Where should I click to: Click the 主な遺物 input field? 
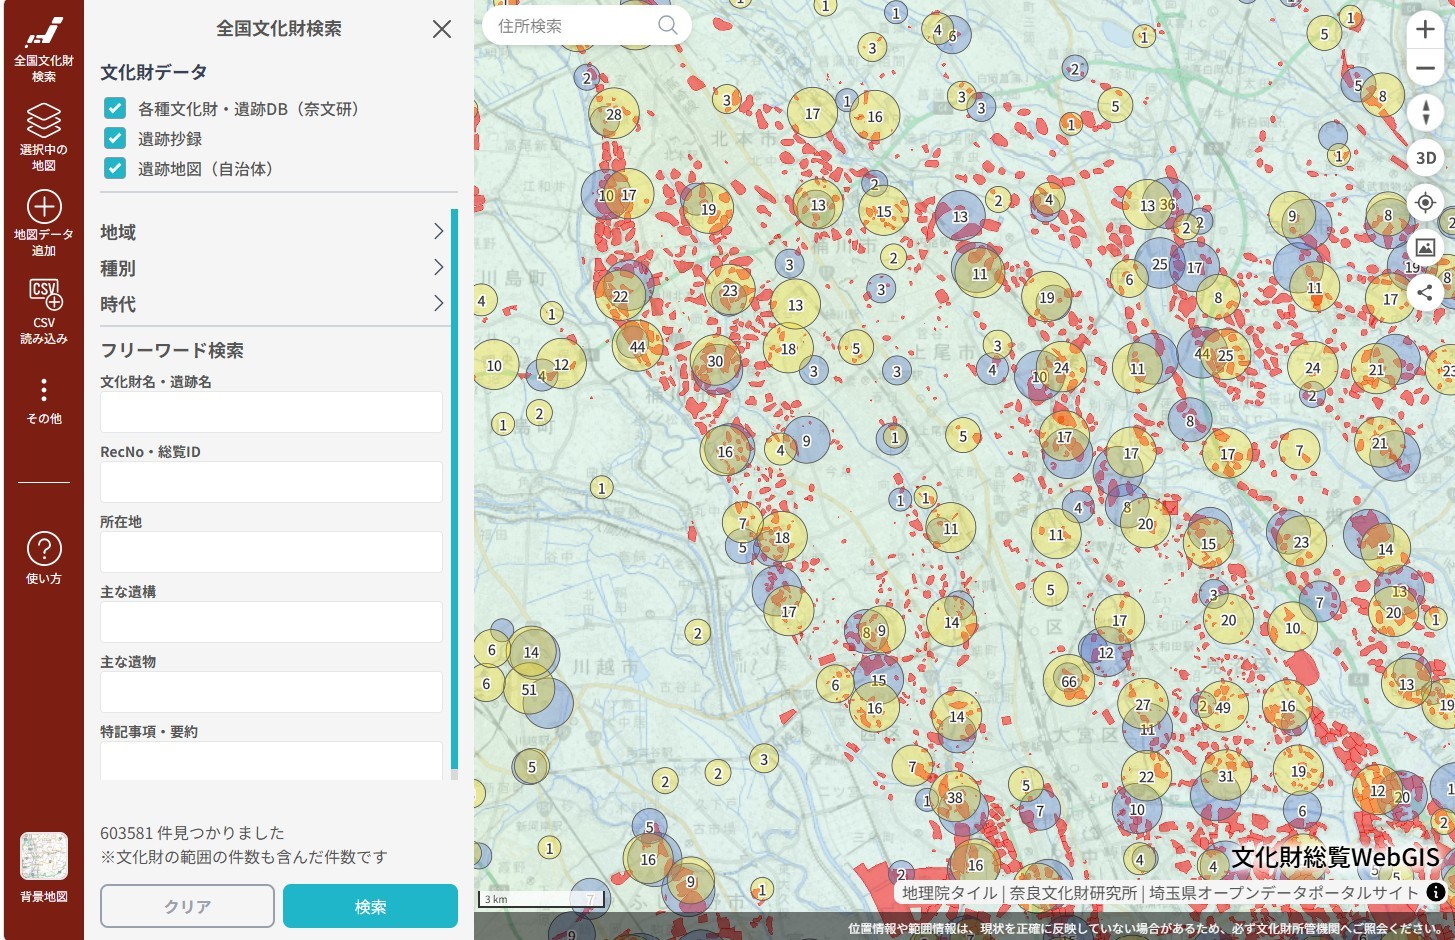(x=271, y=692)
